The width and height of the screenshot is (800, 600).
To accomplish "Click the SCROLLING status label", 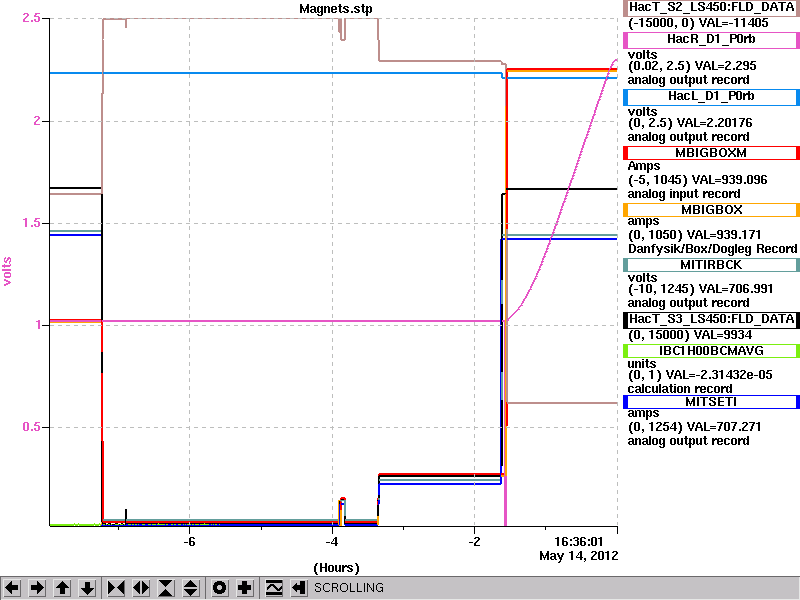I will click(348, 588).
